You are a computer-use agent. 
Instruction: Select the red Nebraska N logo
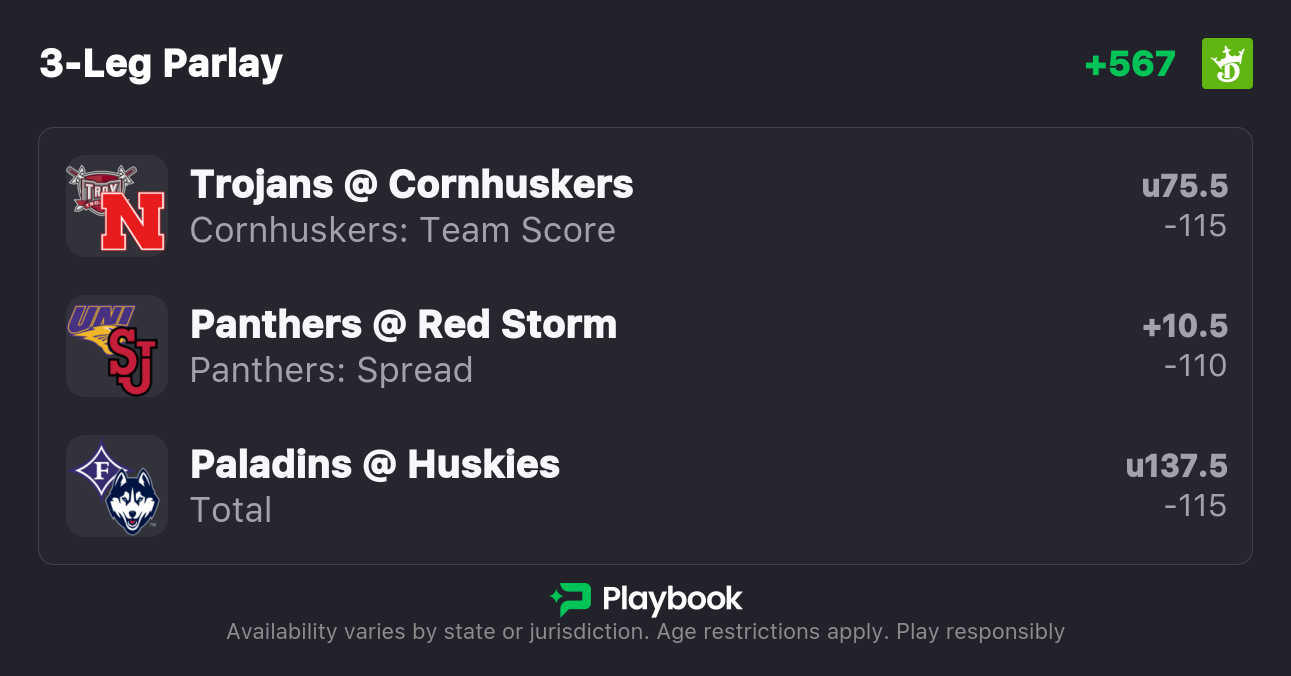pos(131,222)
